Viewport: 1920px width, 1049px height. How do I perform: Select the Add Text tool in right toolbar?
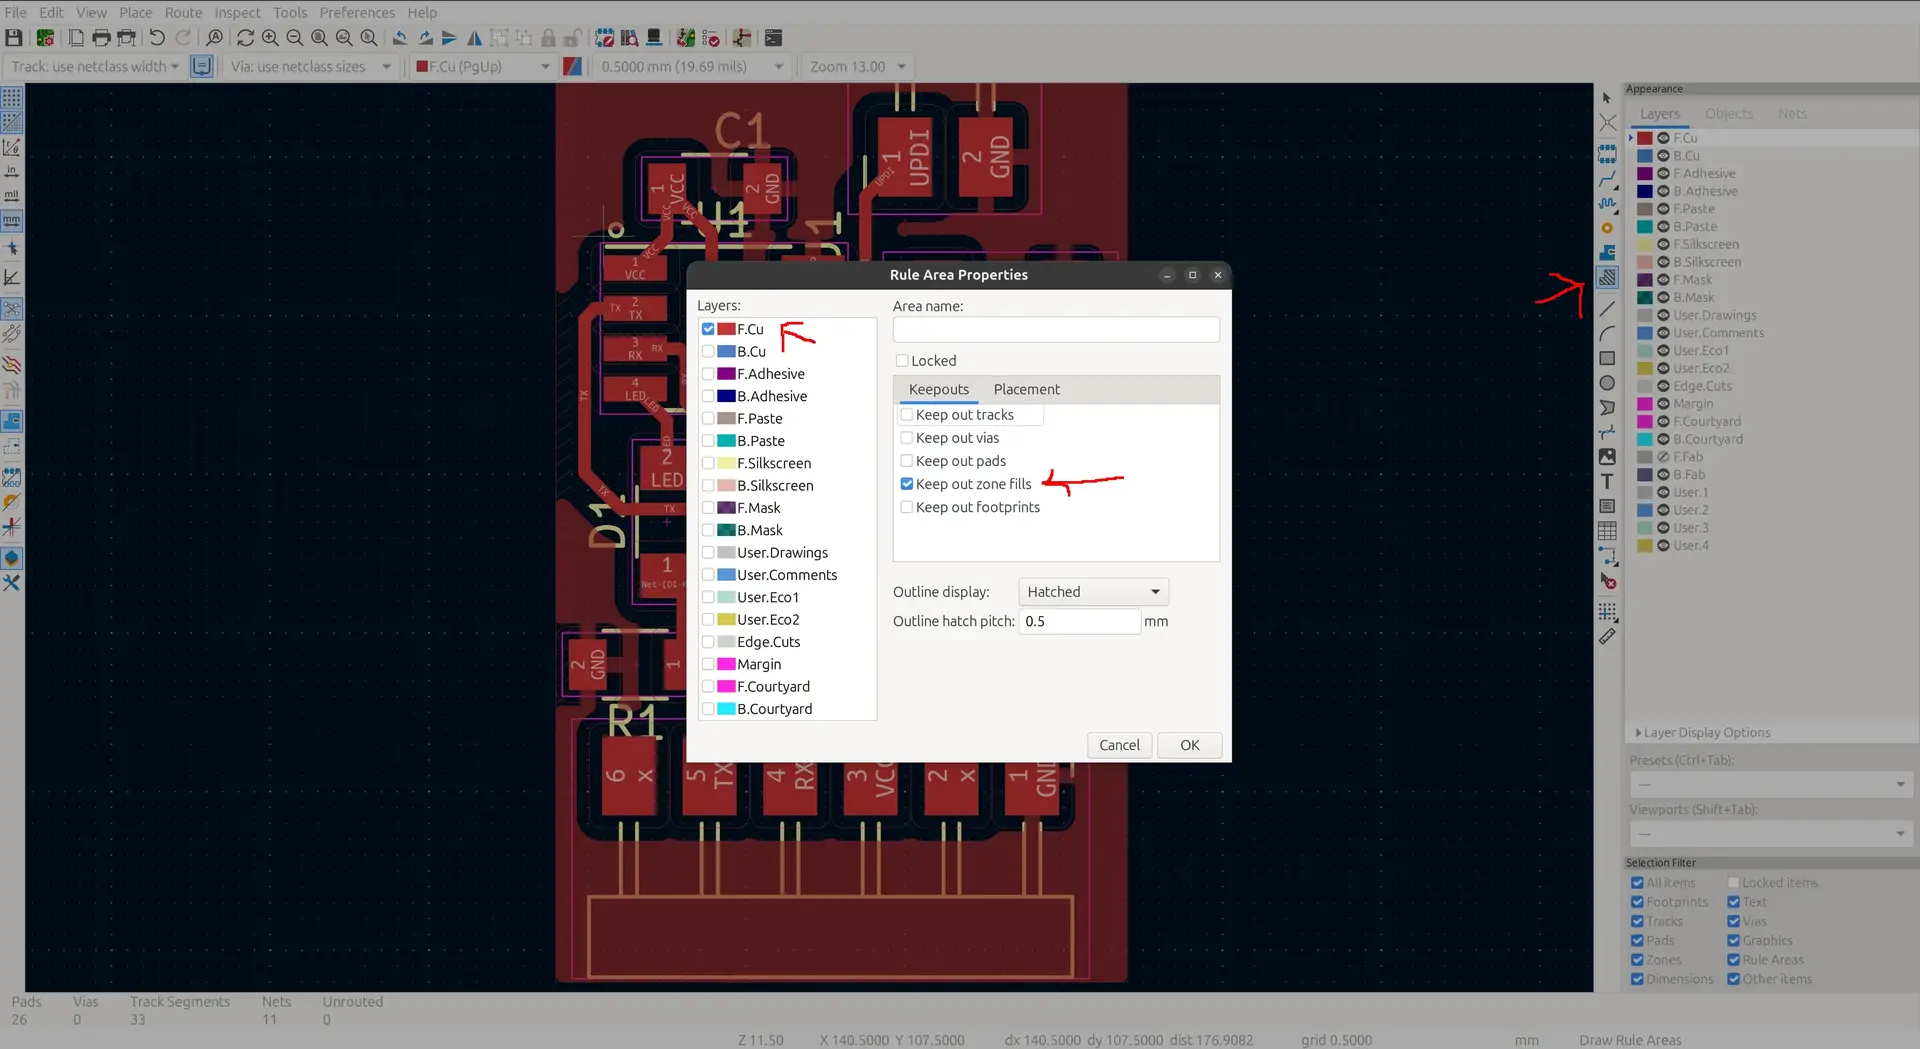point(1607,481)
